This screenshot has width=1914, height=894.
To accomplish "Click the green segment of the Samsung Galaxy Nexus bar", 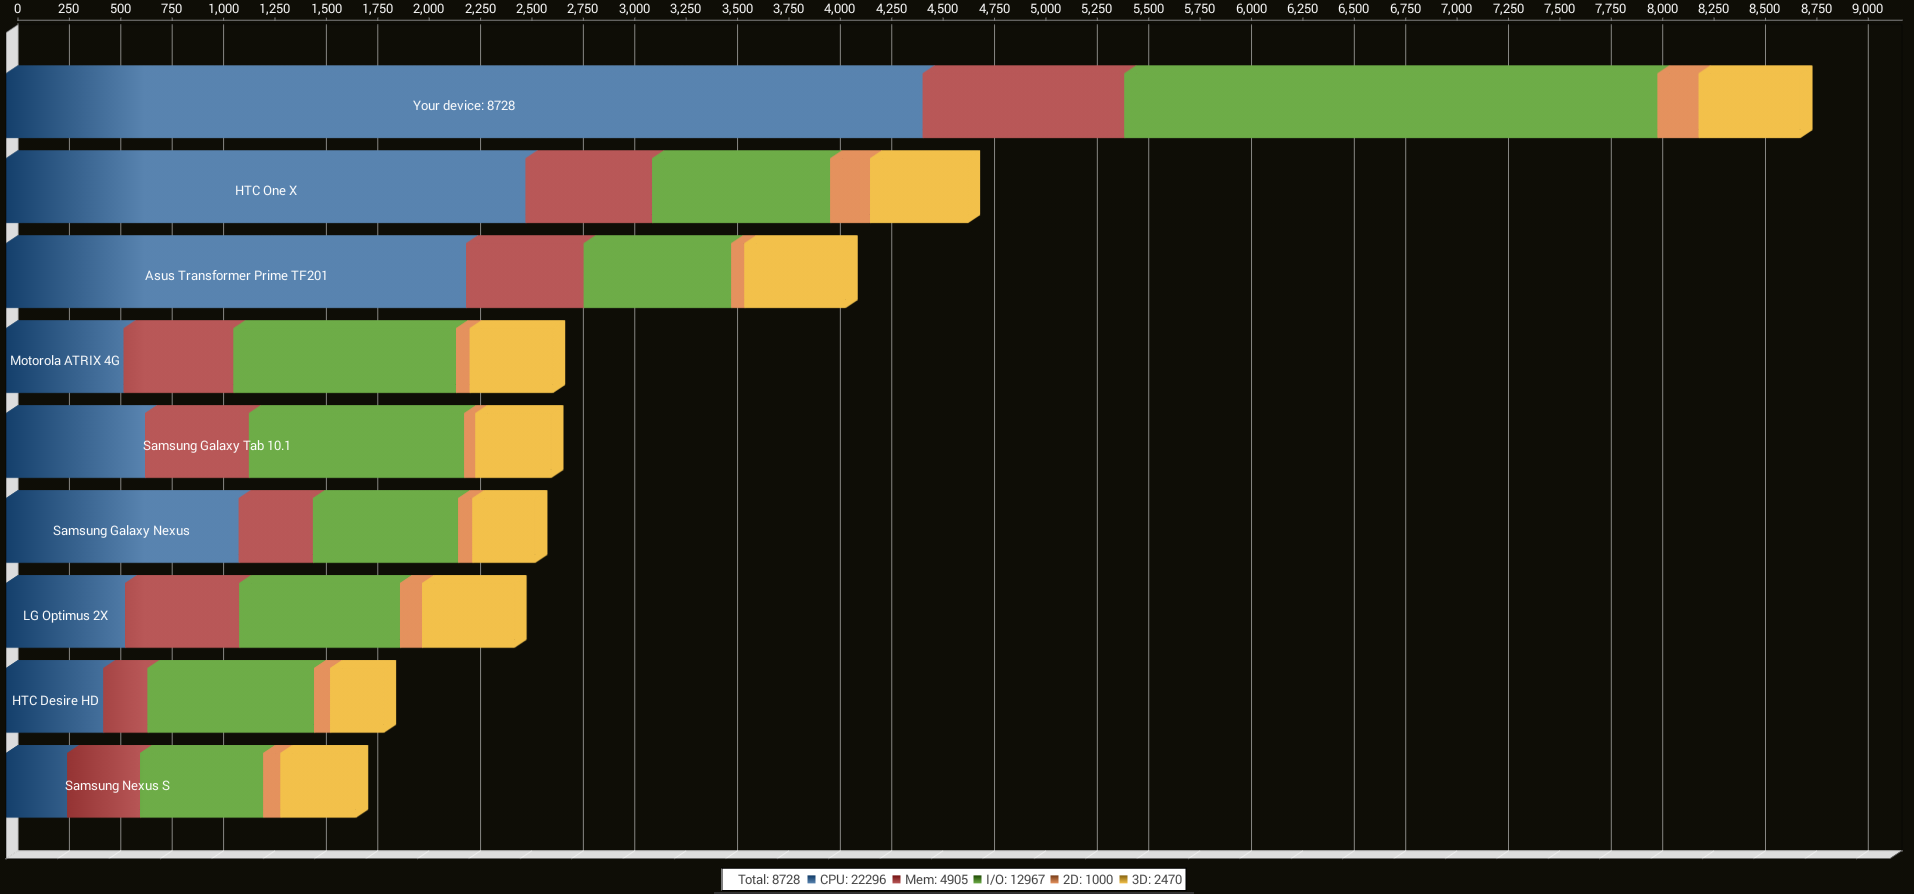I will pos(385,527).
